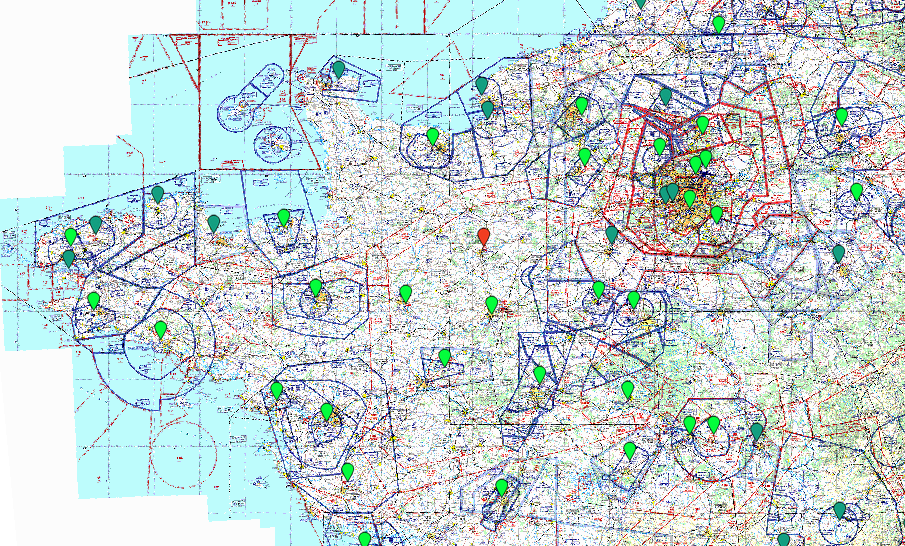
Task: Click dark green marker on northern peninsula tip
Action: click(x=338, y=70)
